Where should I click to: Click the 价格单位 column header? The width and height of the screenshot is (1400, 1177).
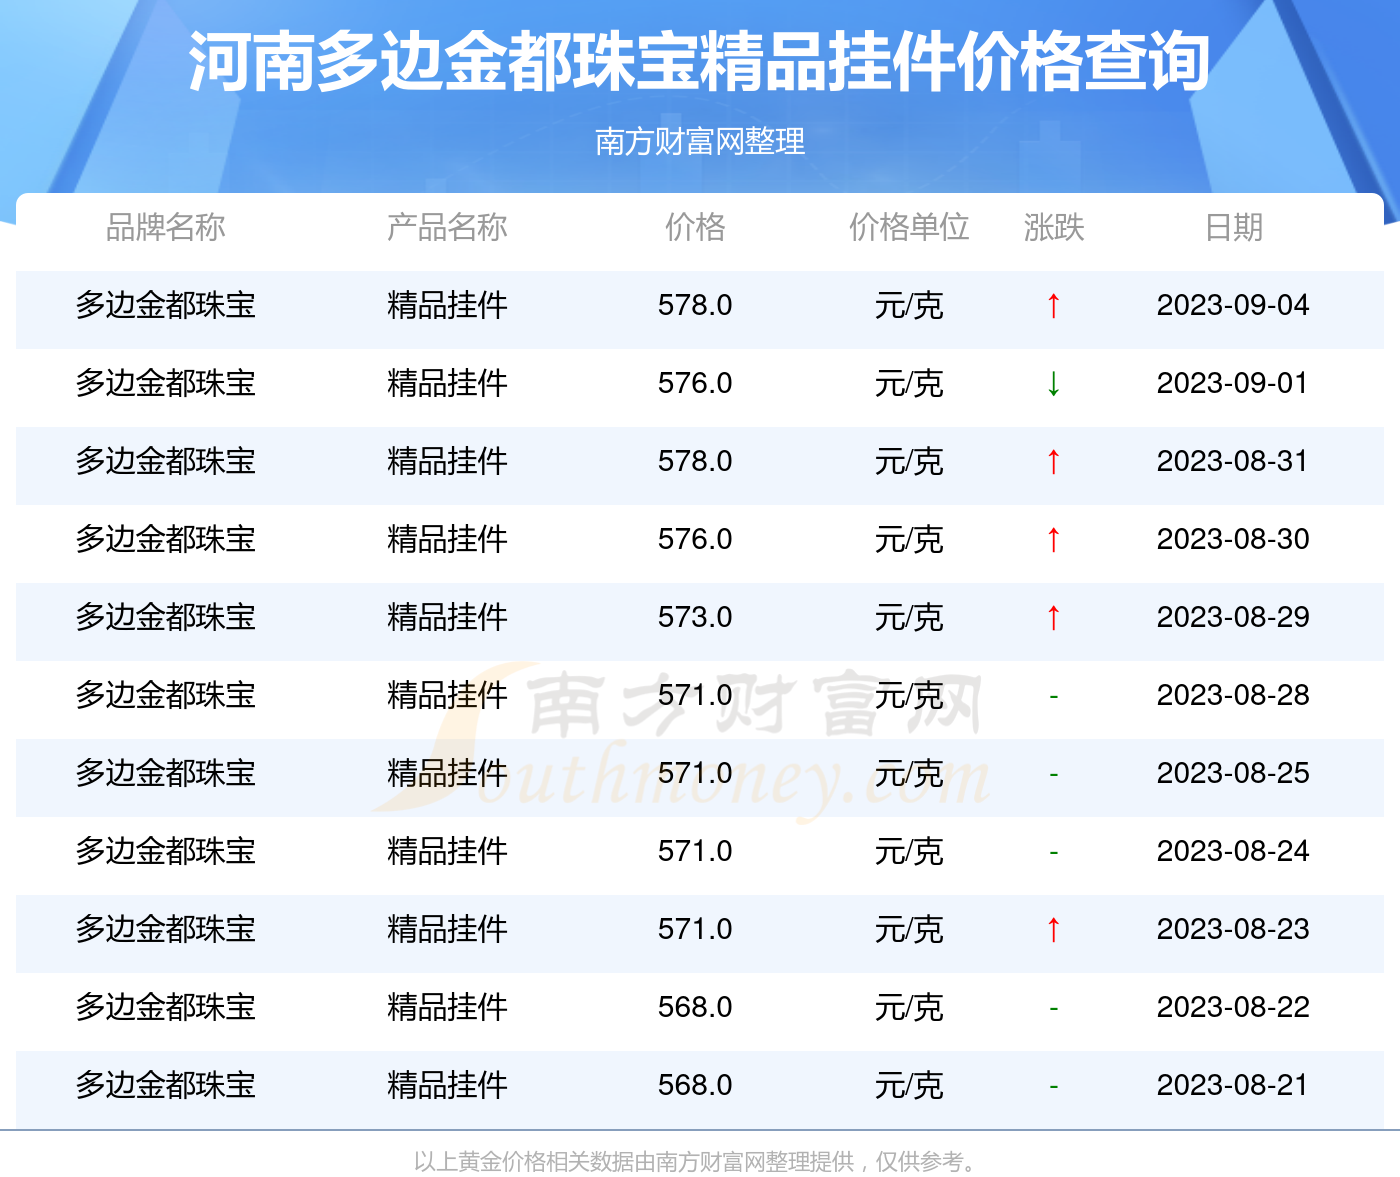(x=909, y=227)
